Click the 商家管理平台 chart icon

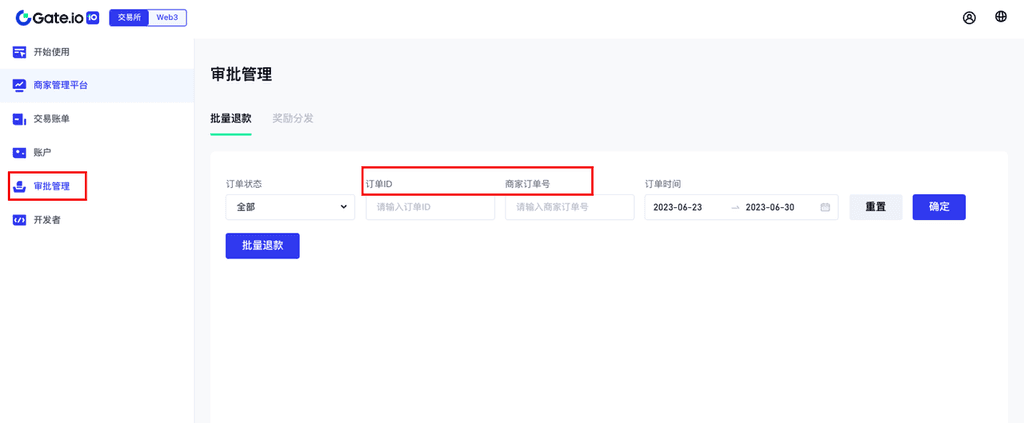19,85
